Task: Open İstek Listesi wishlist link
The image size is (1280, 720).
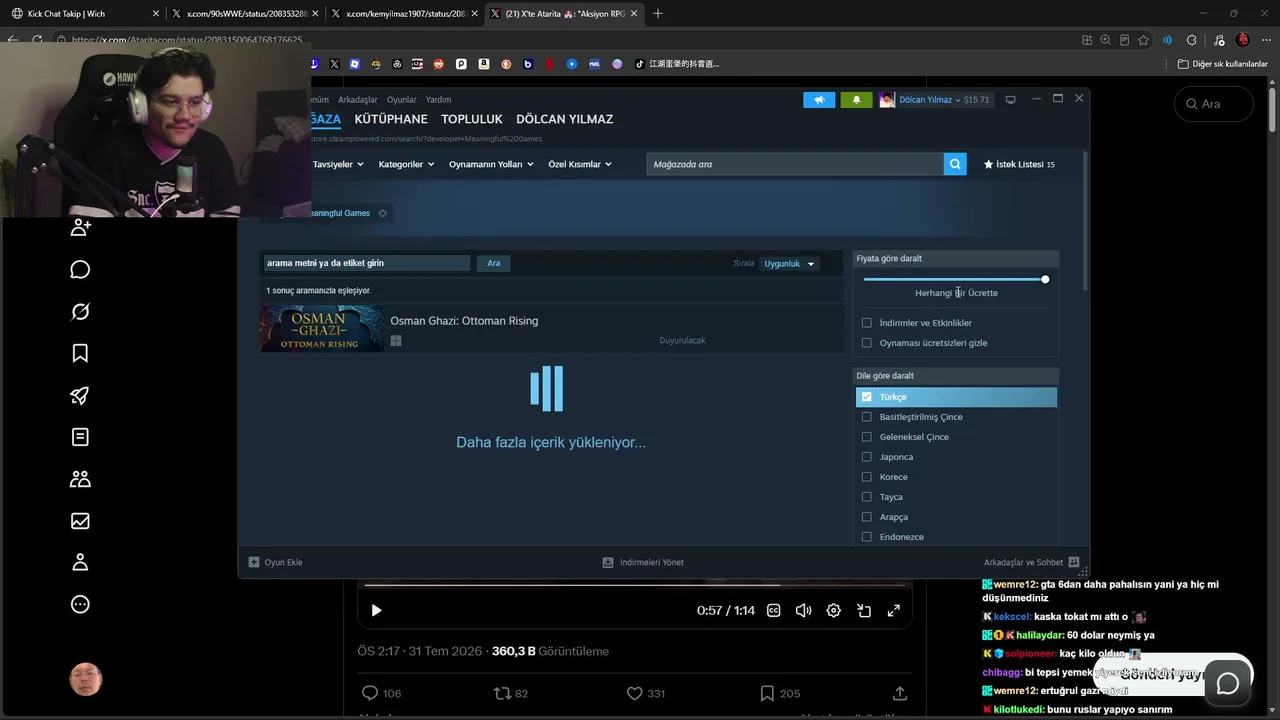Action: (1019, 164)
